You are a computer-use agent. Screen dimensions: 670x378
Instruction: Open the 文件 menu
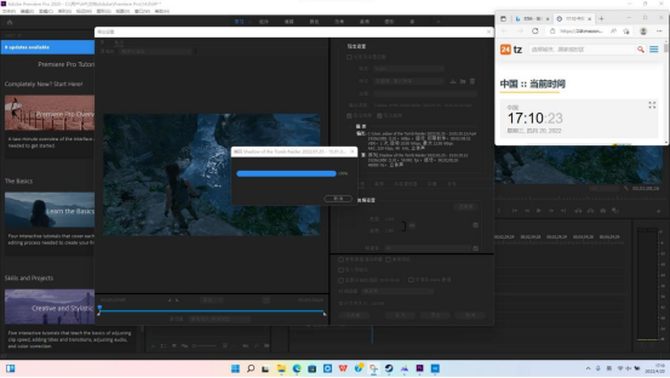(x=9, y=11)
